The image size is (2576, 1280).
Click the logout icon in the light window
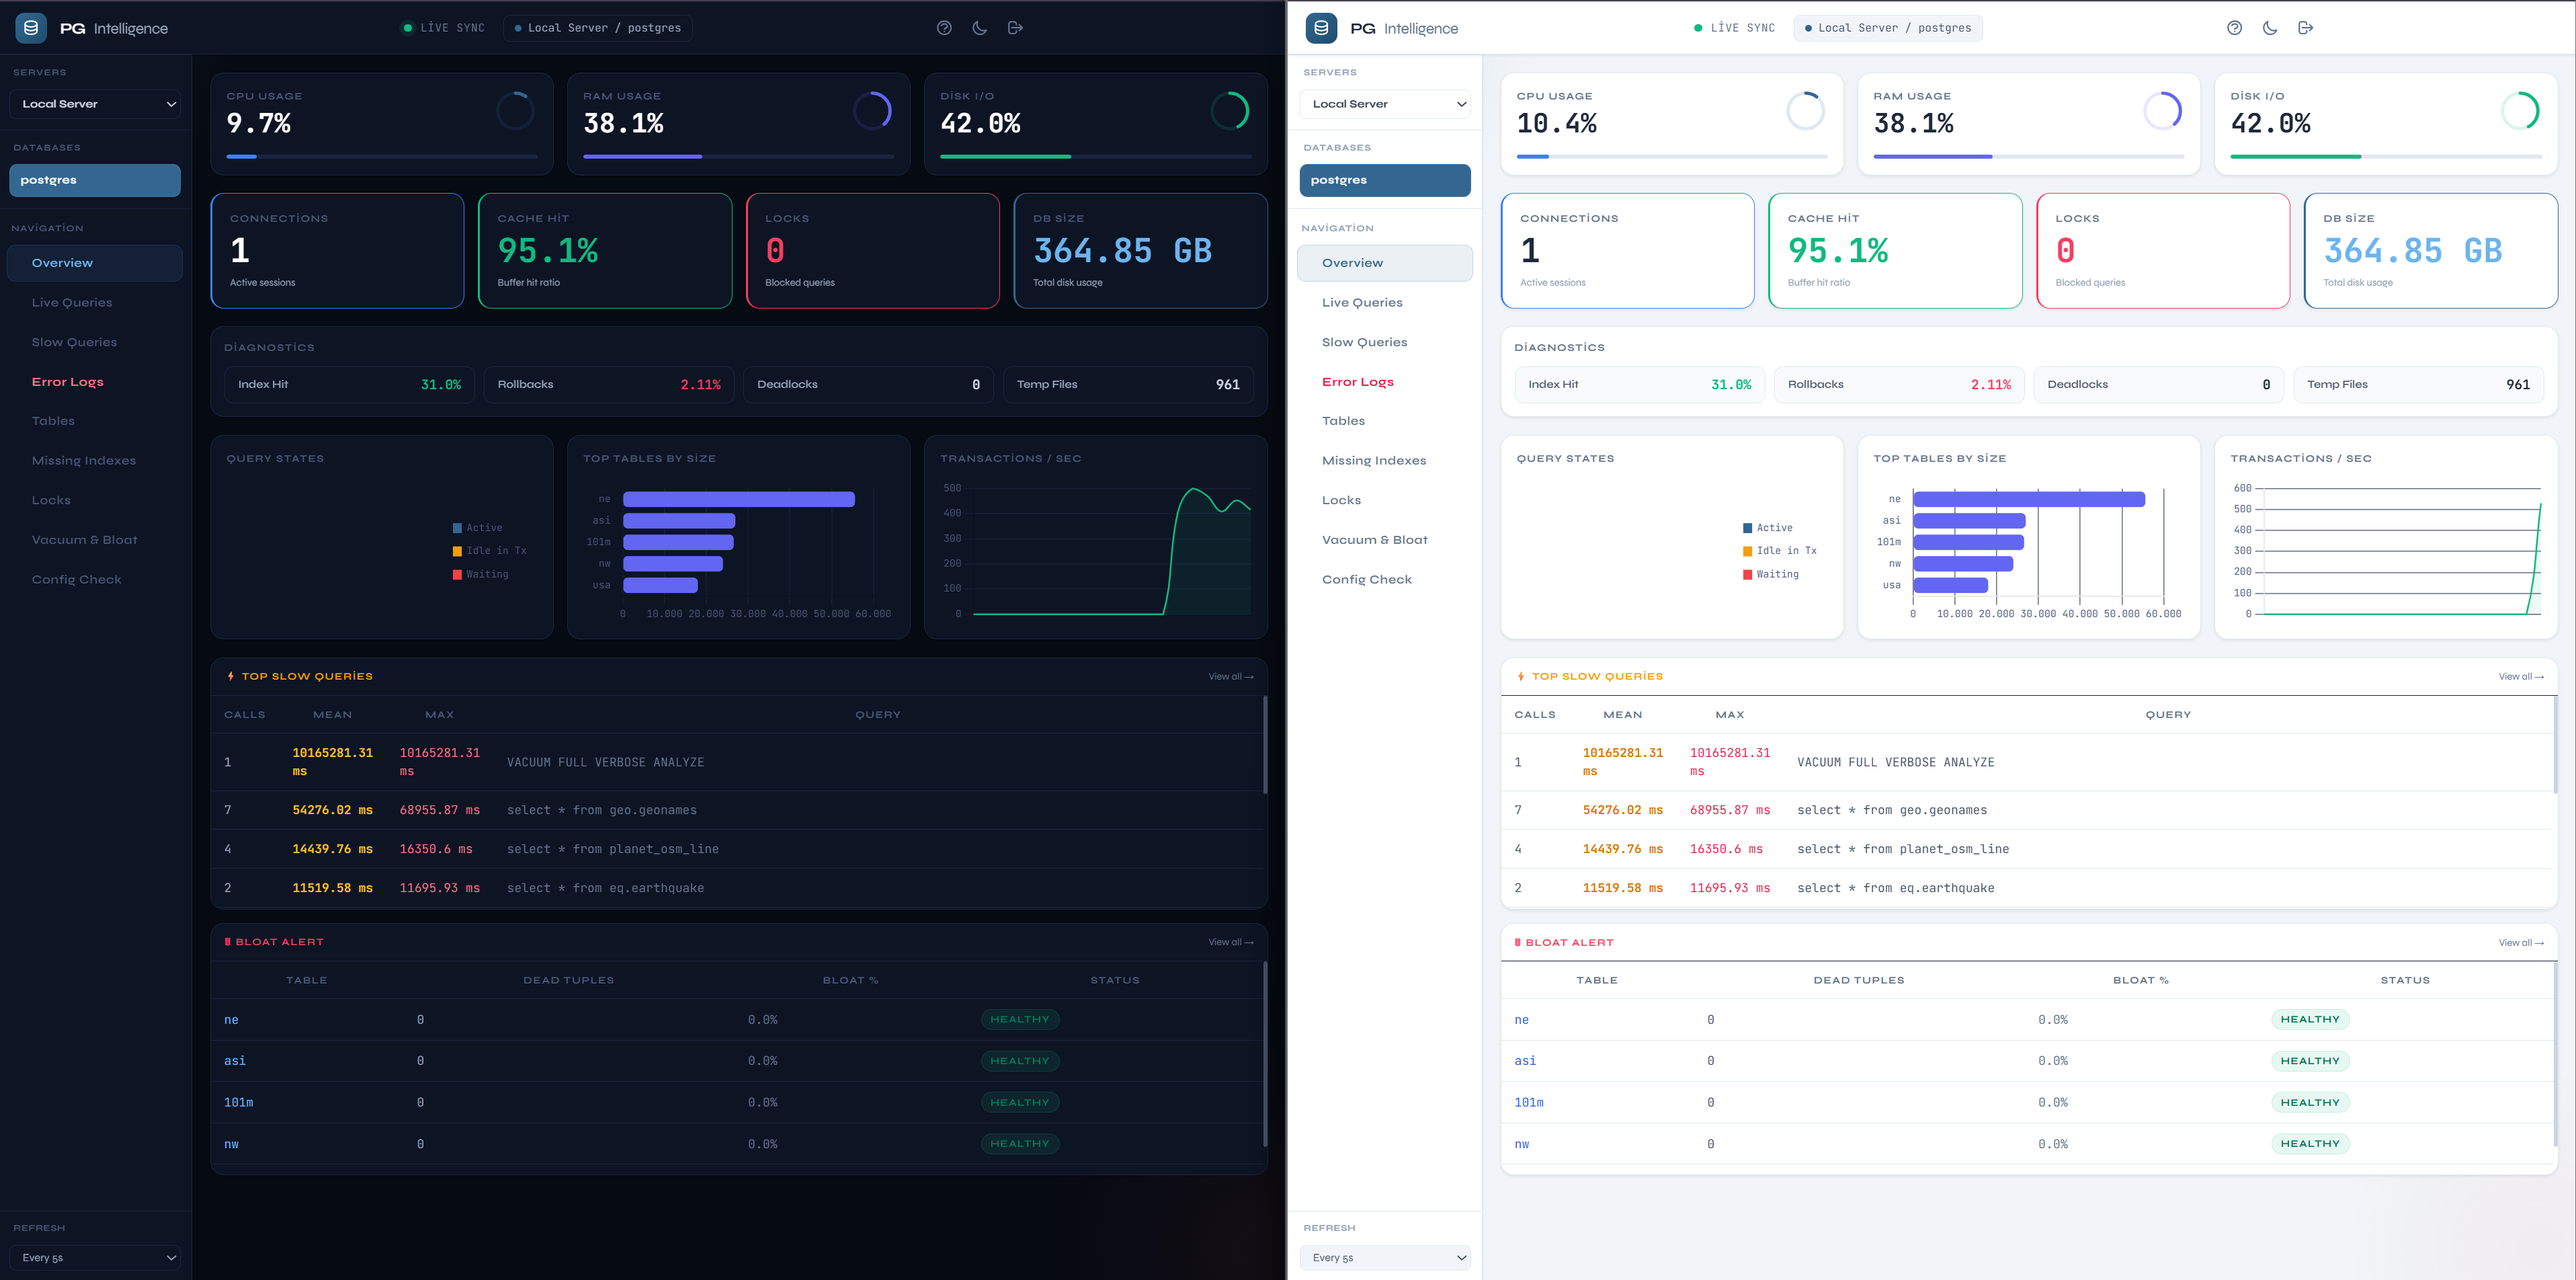click(2305, 28)
